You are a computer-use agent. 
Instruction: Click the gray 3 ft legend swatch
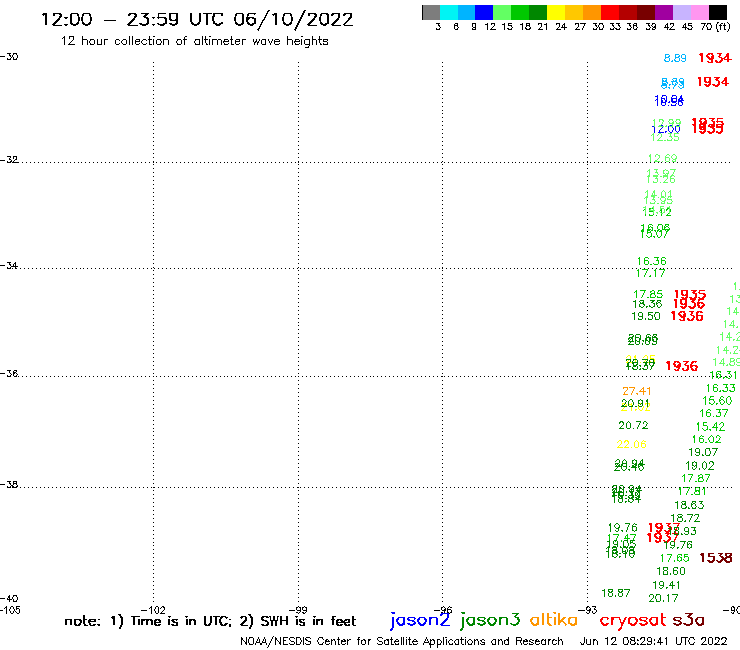click(x=431, y=12)
